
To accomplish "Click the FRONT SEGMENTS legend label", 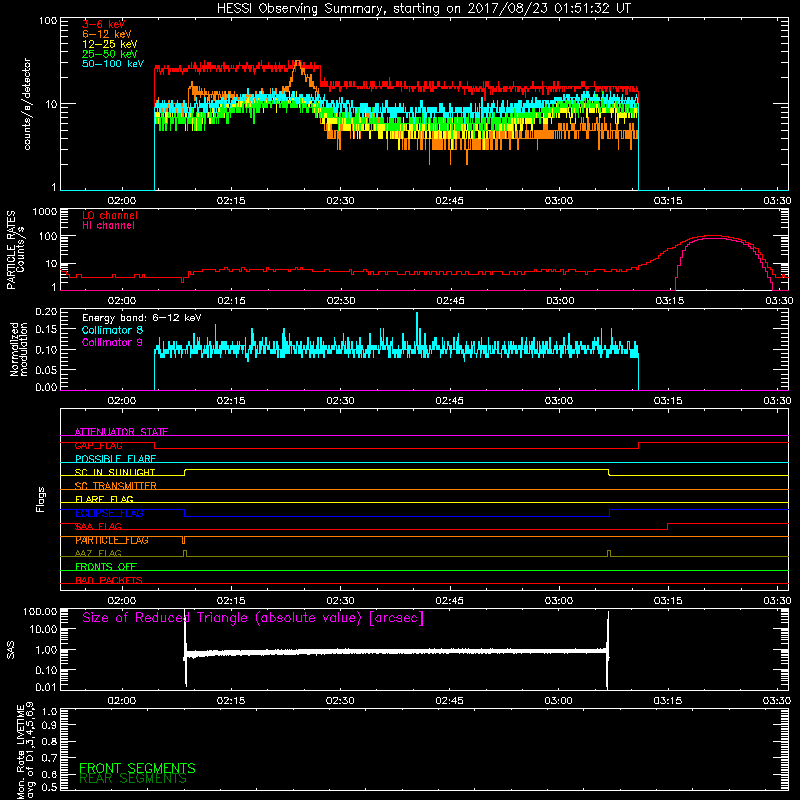I will (137, 768).
